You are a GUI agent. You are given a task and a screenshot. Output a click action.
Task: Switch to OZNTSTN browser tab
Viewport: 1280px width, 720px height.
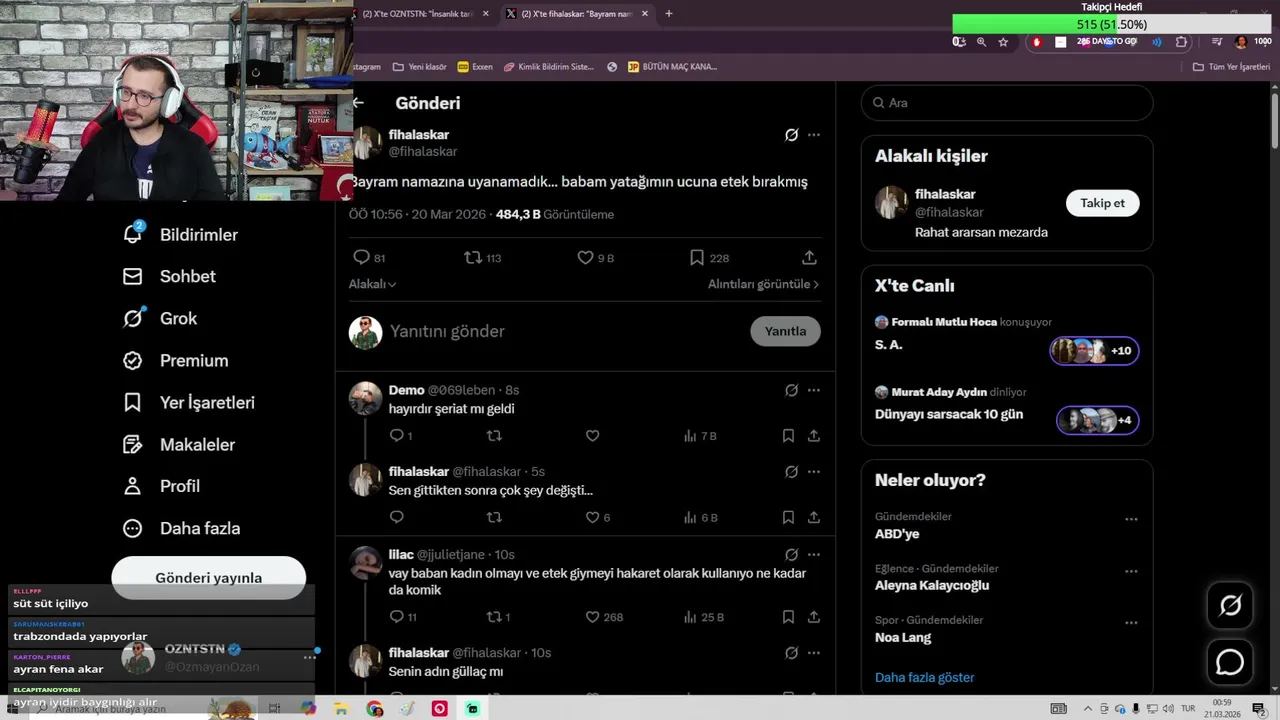click(x=420, y=14)
